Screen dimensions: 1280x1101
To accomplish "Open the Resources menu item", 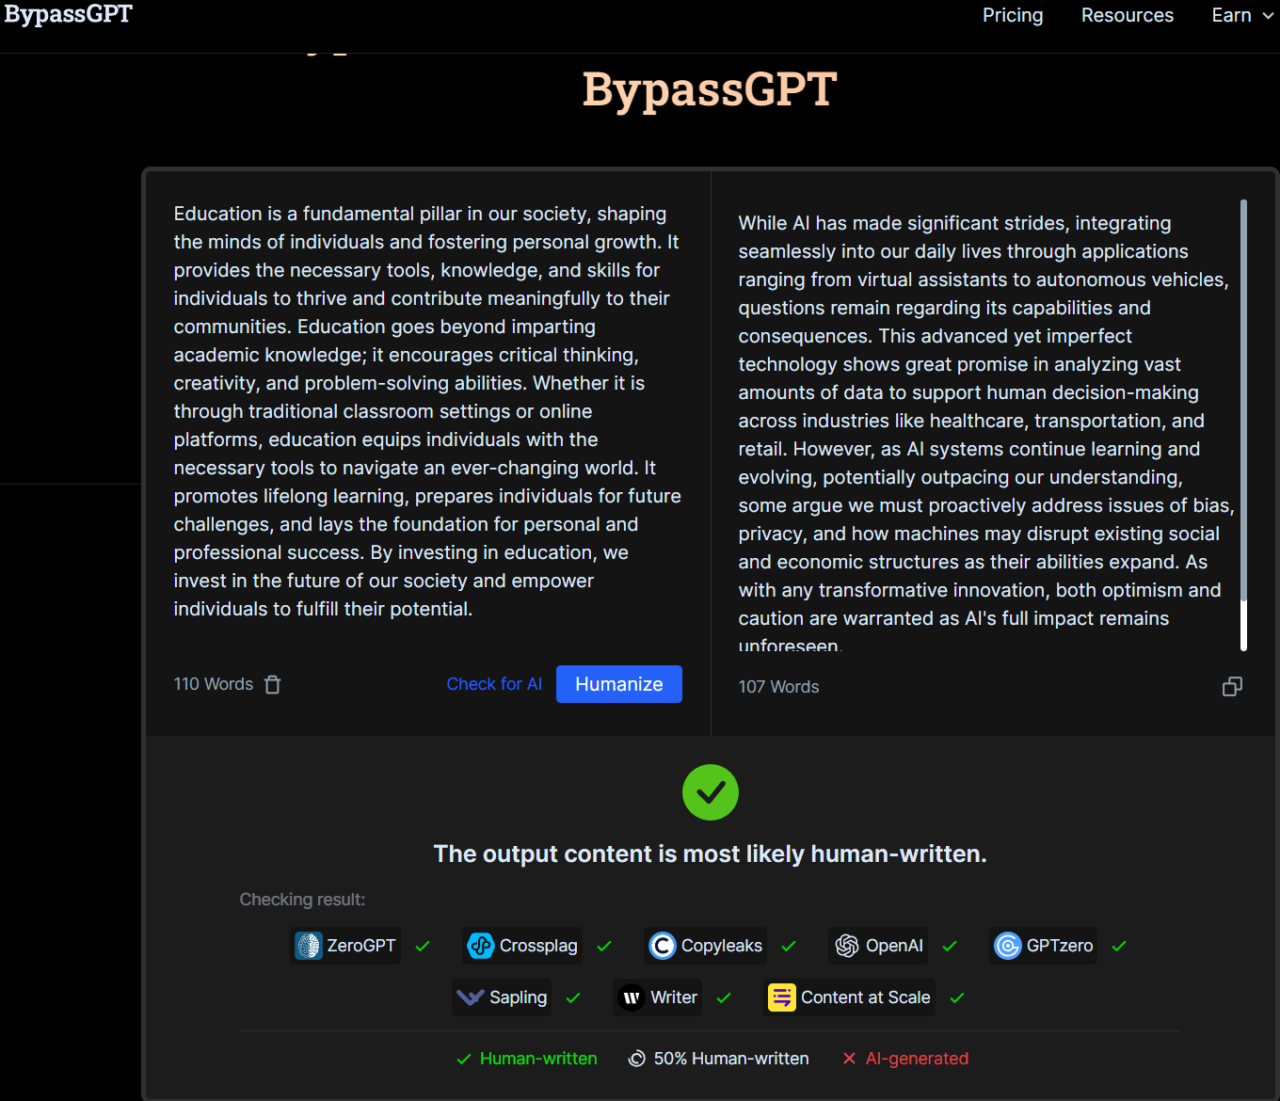I will pos(1127,15).
